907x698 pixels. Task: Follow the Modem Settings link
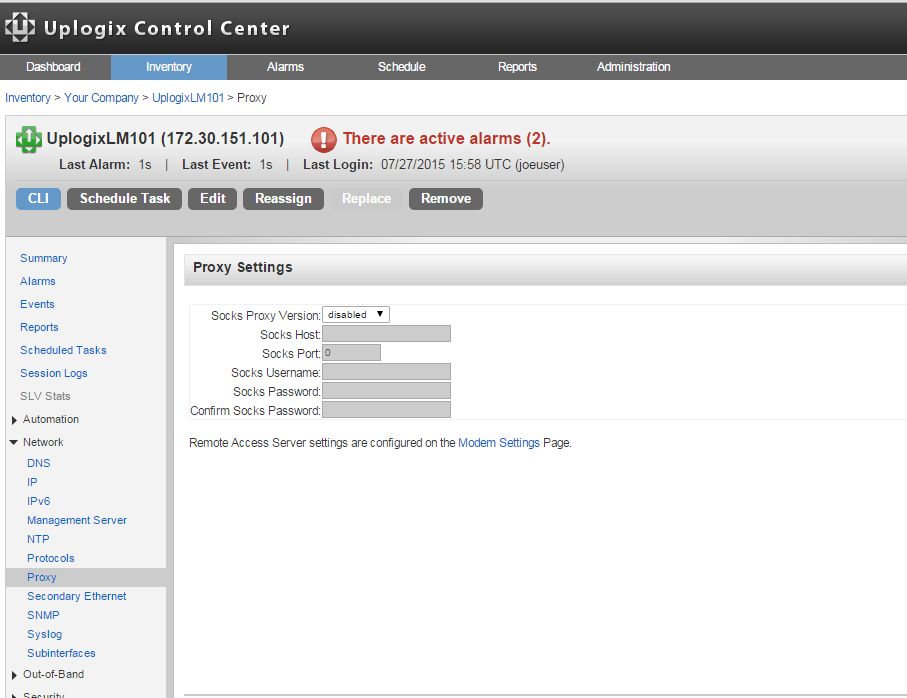(x=499, y=443)
